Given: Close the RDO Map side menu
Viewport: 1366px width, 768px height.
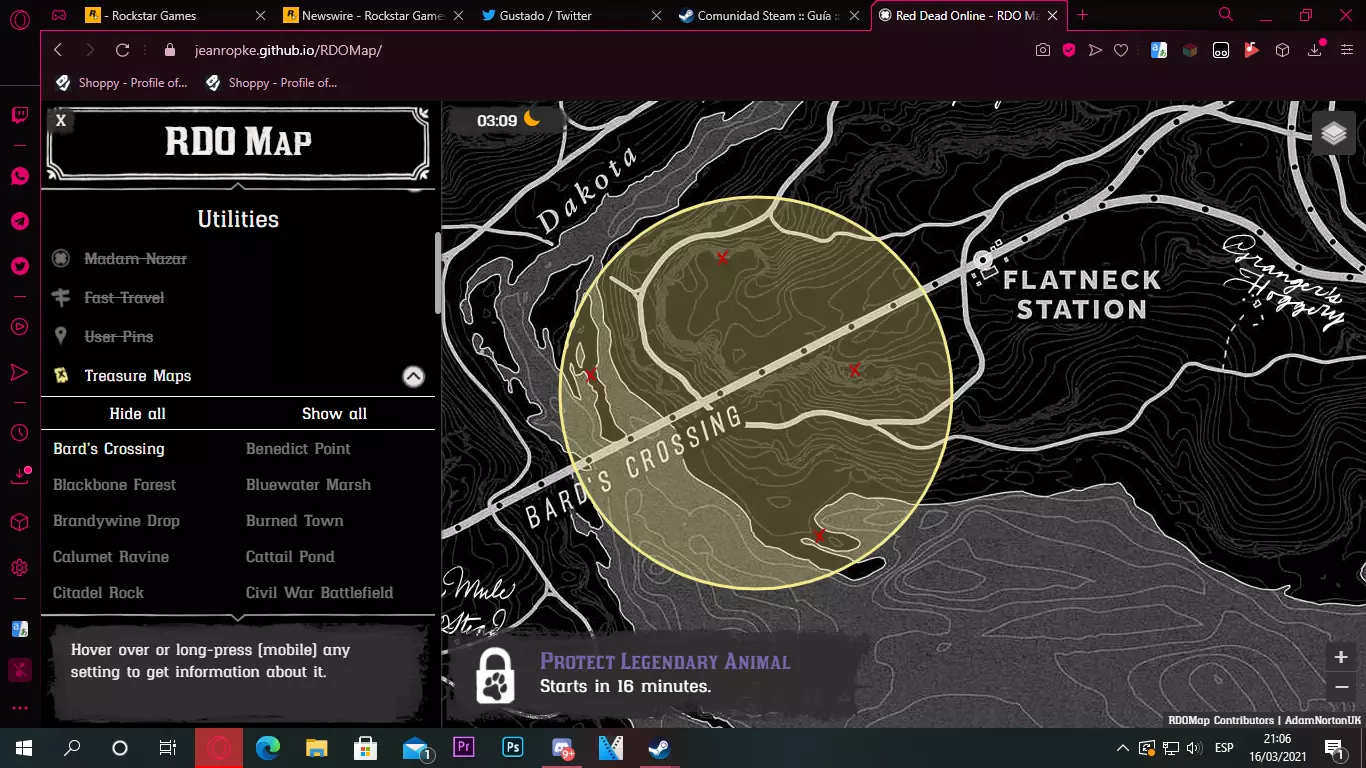Looking at the screenshot, I should [61, 121].
